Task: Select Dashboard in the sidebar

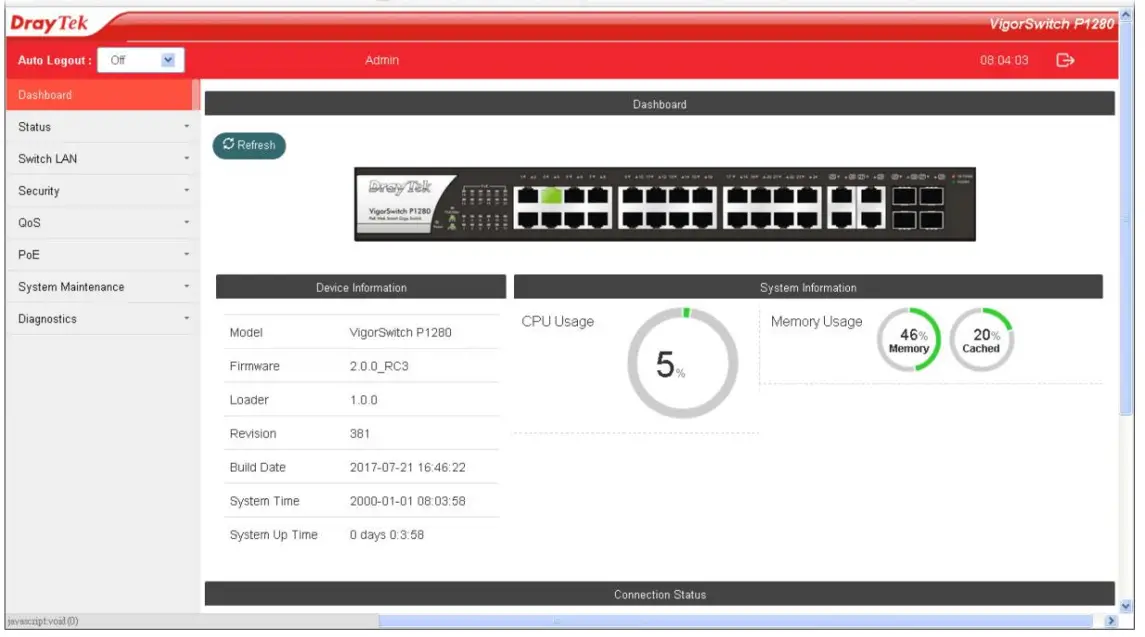Action: point(102,95)
